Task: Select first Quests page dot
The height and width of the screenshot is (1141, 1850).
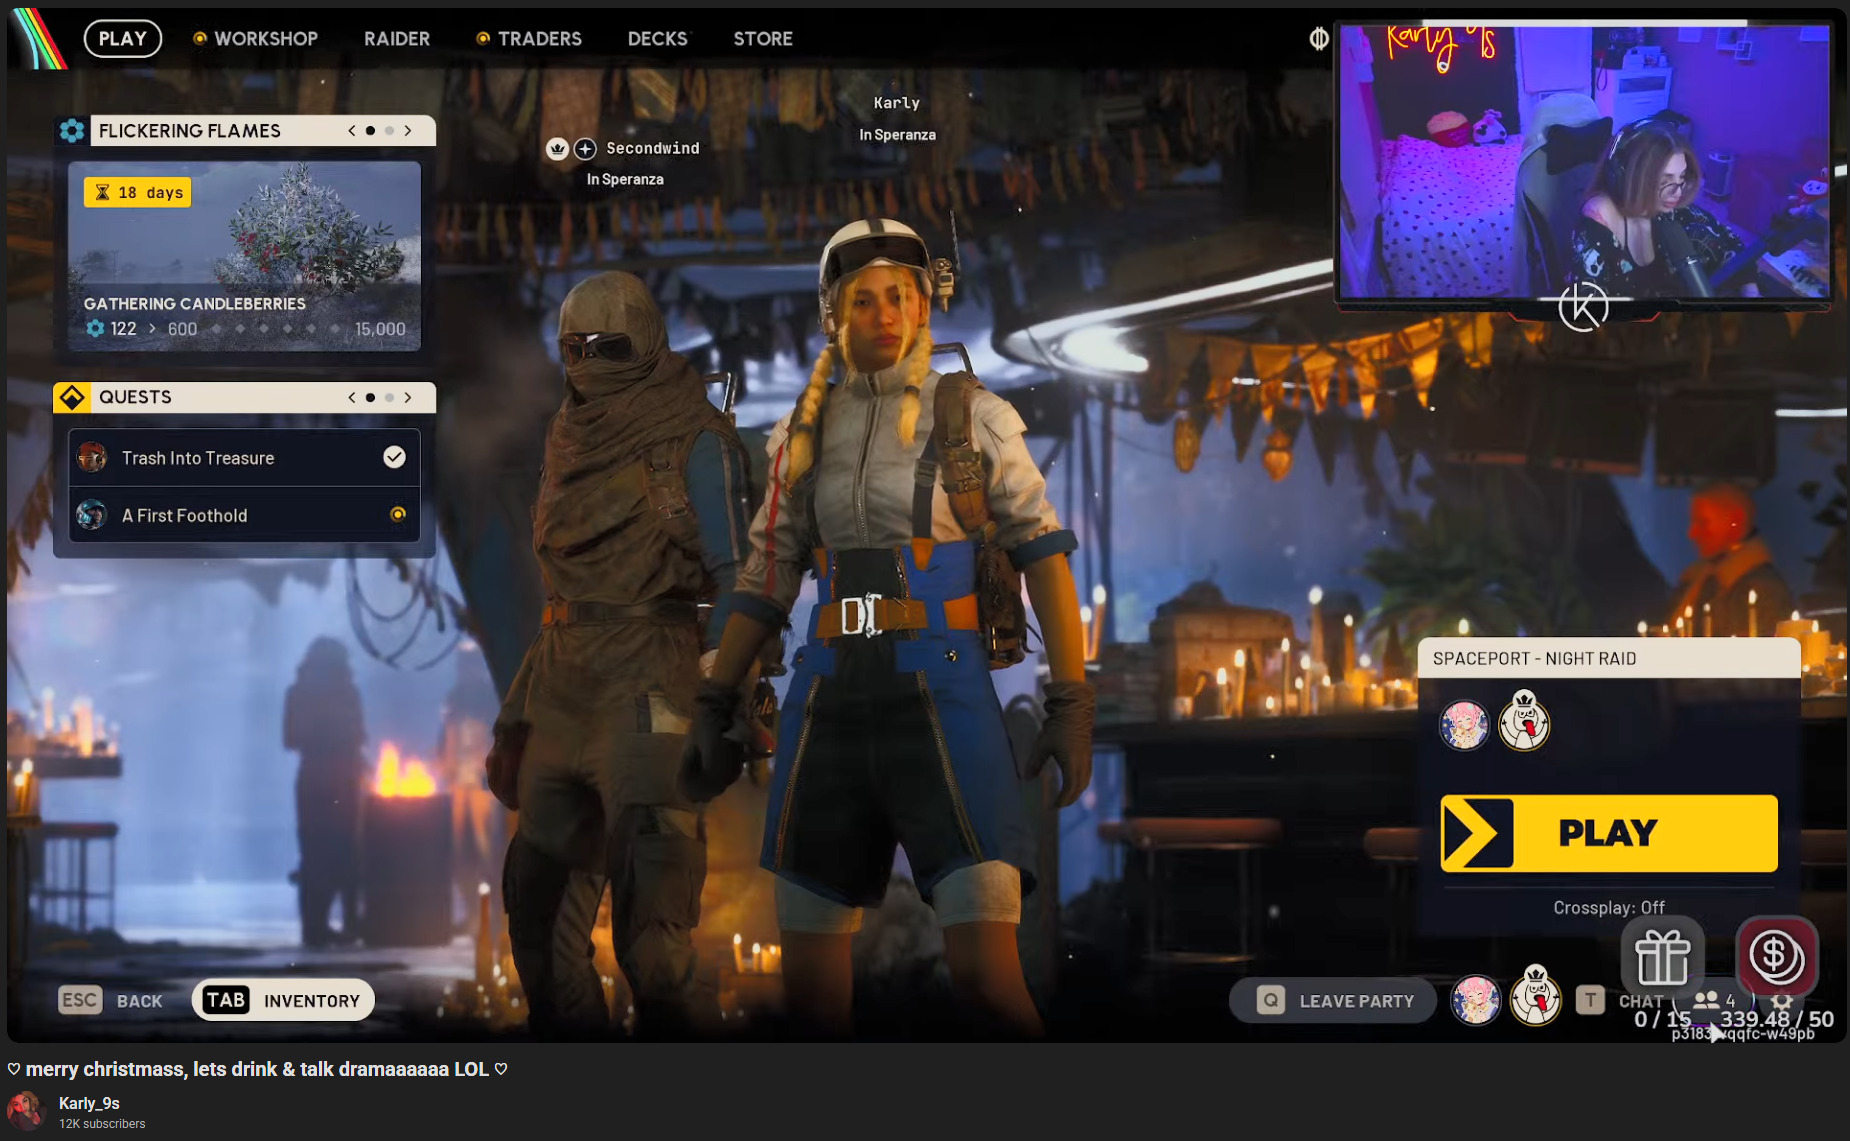Action: pos(370,397)
